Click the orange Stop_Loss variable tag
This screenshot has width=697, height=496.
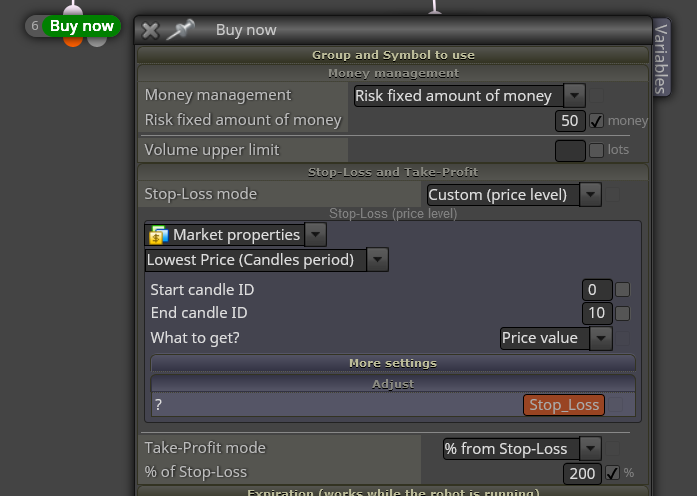[x=564, y=405]
